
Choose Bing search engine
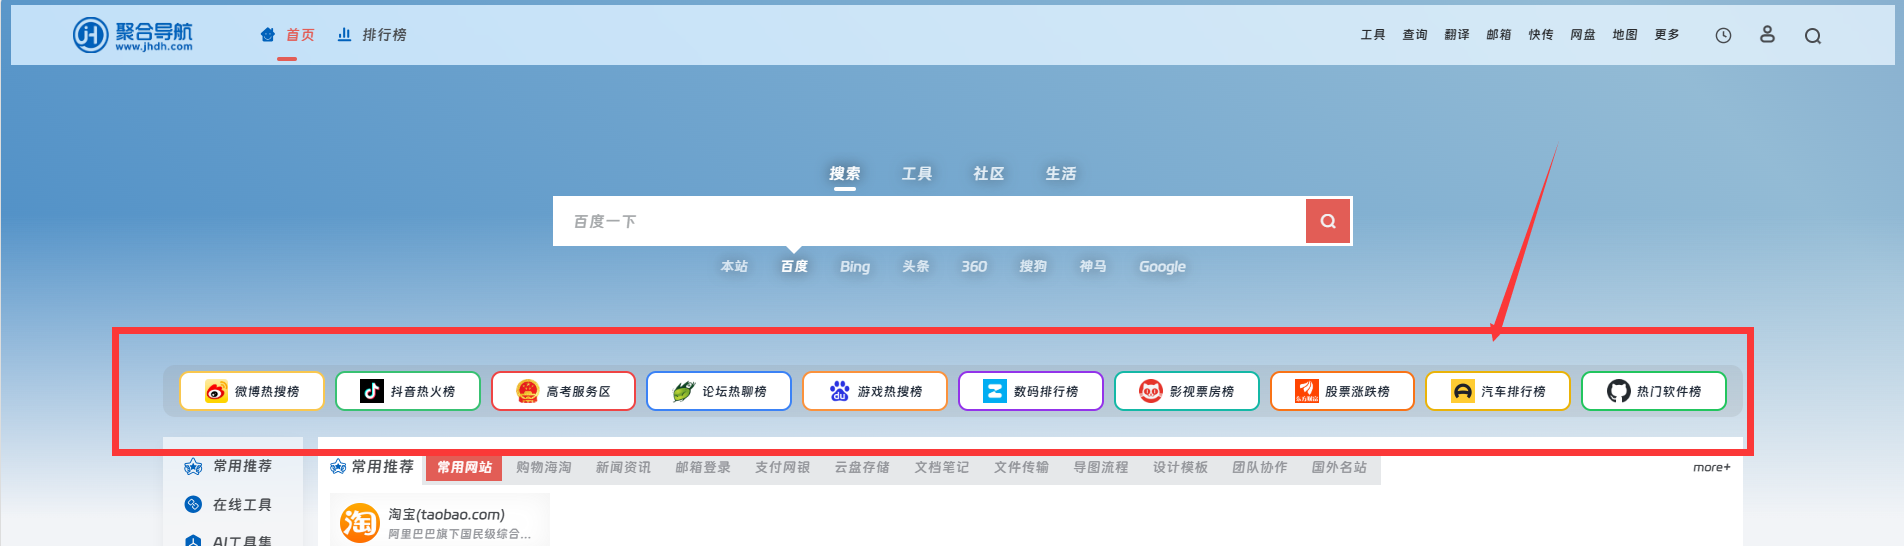(855, 267)
